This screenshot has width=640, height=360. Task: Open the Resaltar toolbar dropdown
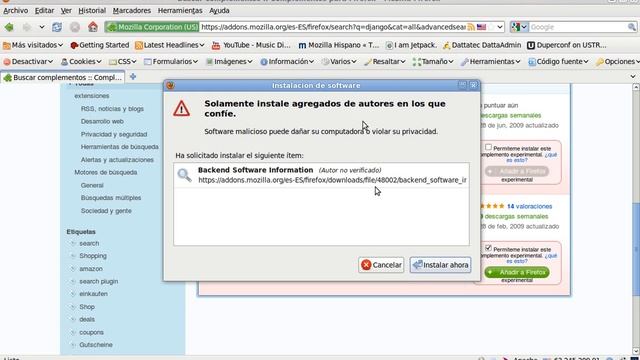[384, 62]
